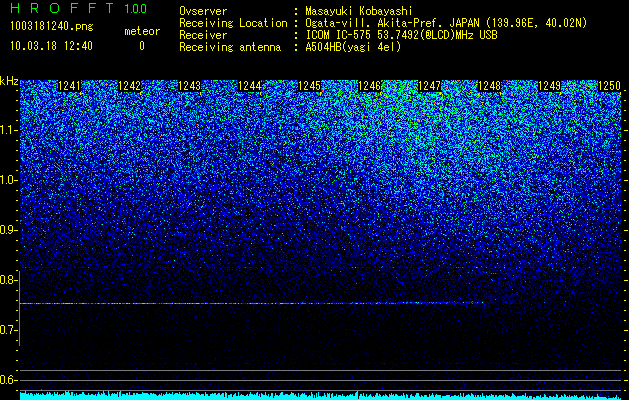Click observer name Masayuki Kobayashi
This screenshot has width=629, height=400.
359,11
